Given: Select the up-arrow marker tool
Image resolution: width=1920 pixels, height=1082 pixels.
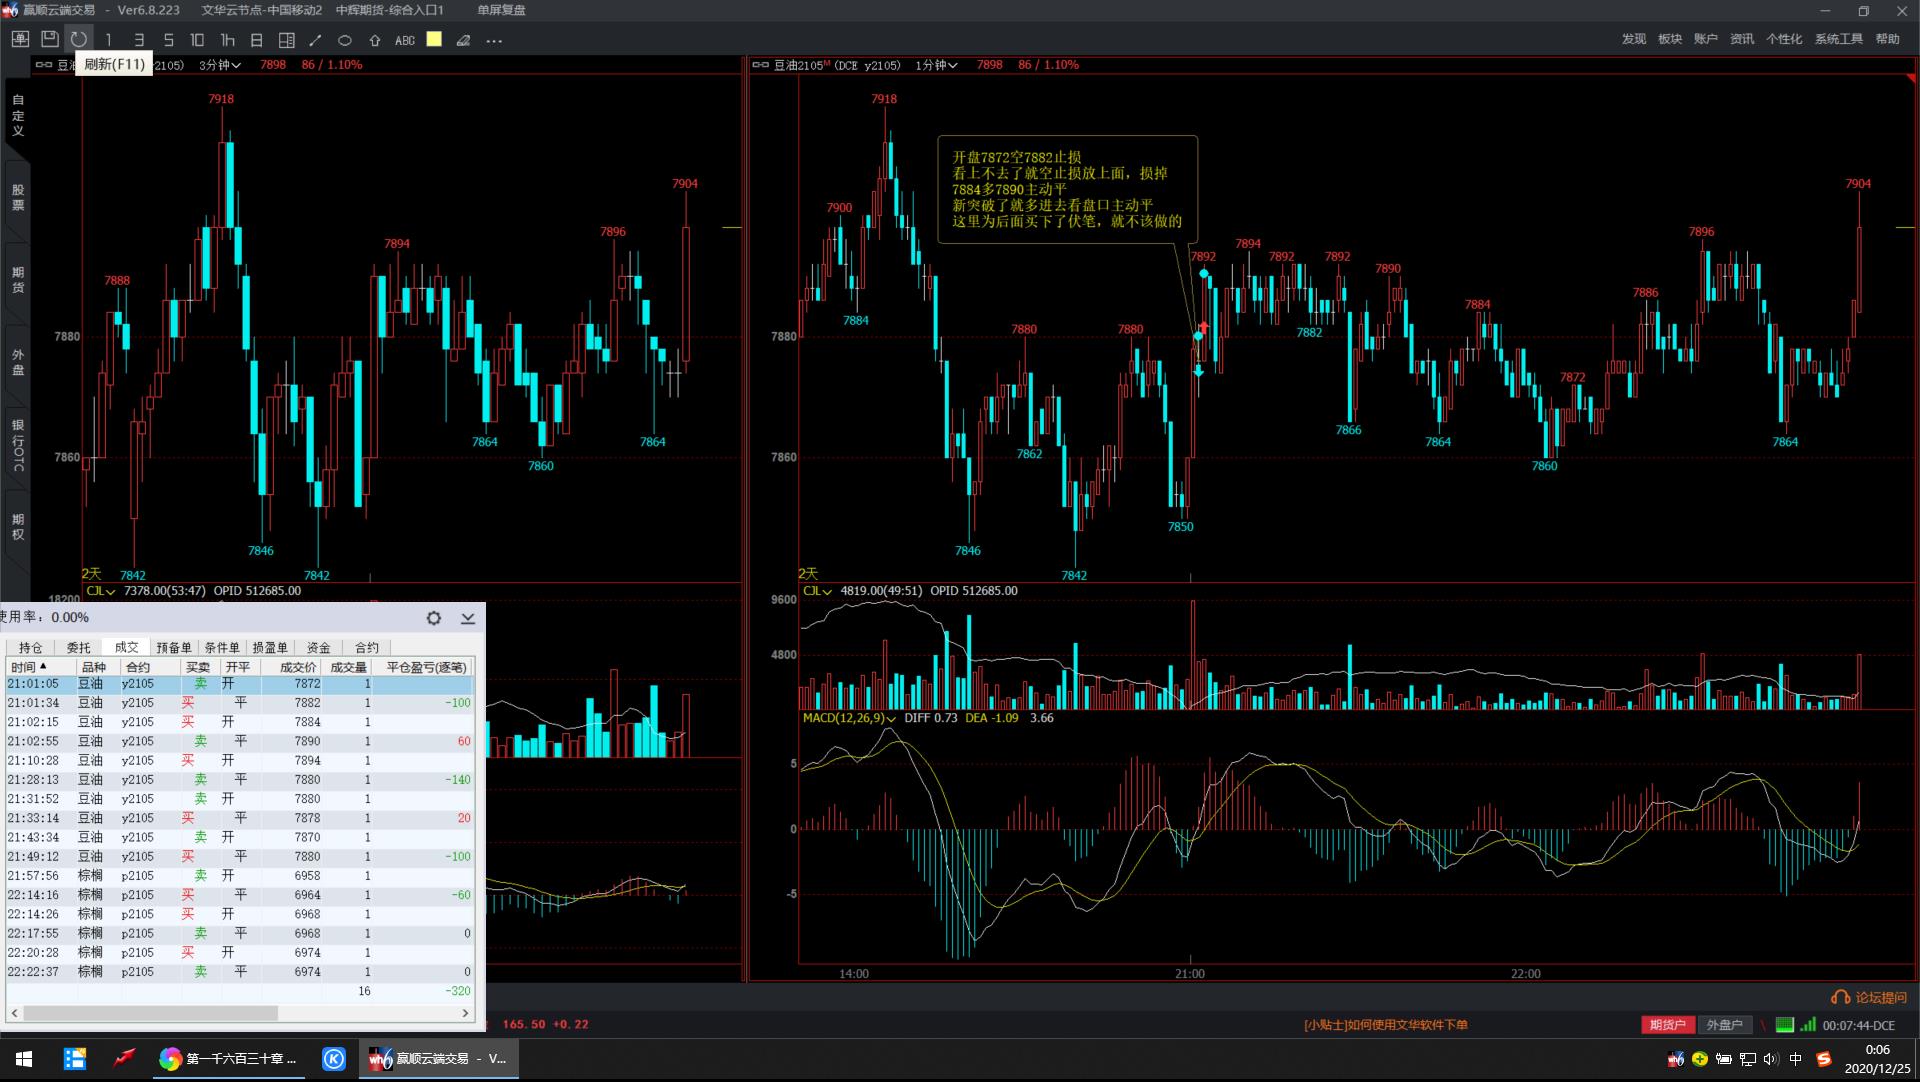Looking at the screenshot, I should pos(375,40).
